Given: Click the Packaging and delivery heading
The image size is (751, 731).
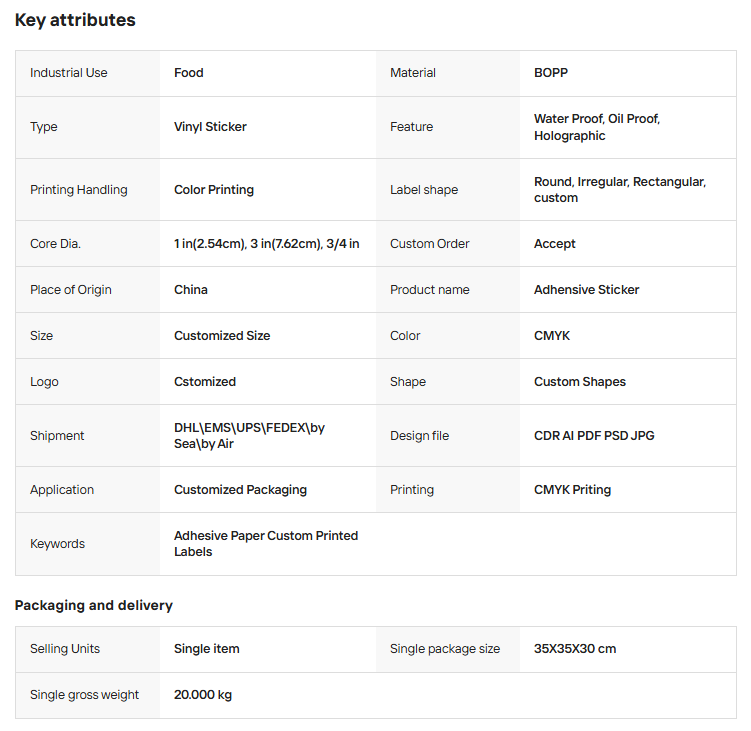Looking at the screenshot, I should coord(93,605).
